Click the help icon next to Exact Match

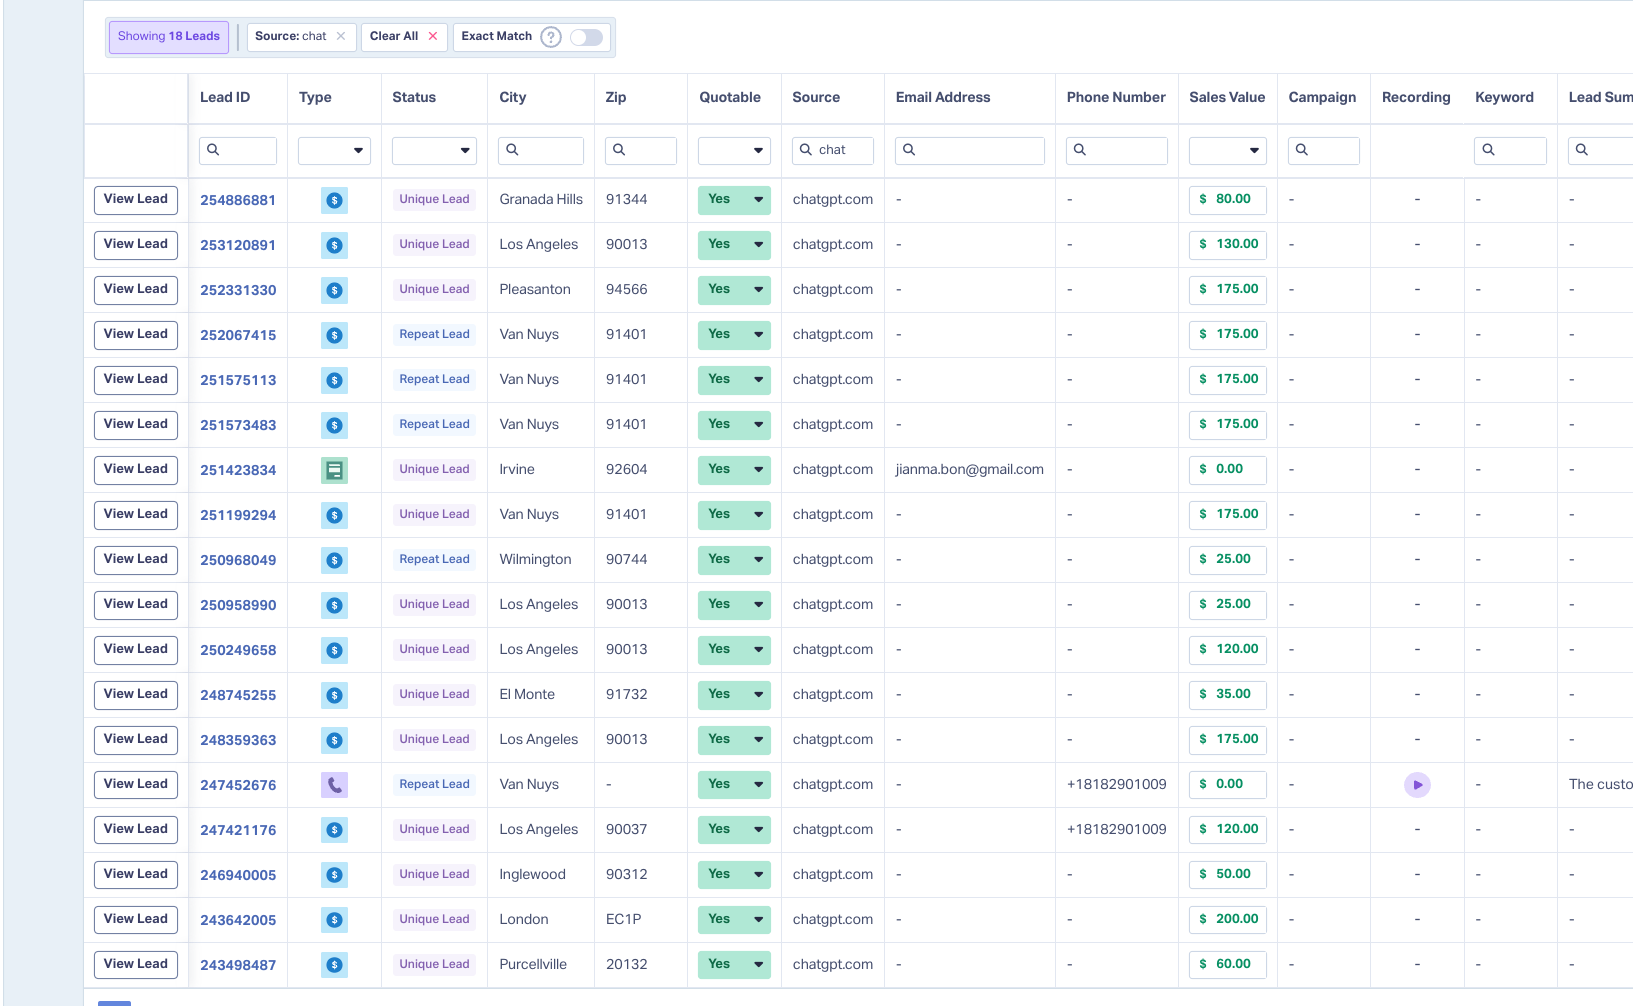pos(551,37)
